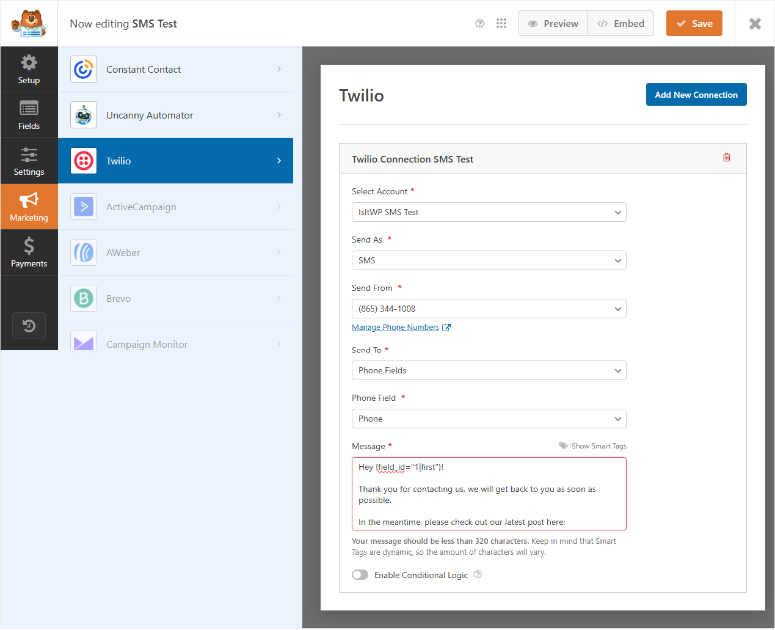Click the revisions history icon in sidebar
775x630 pixels.
coord(29,326)
